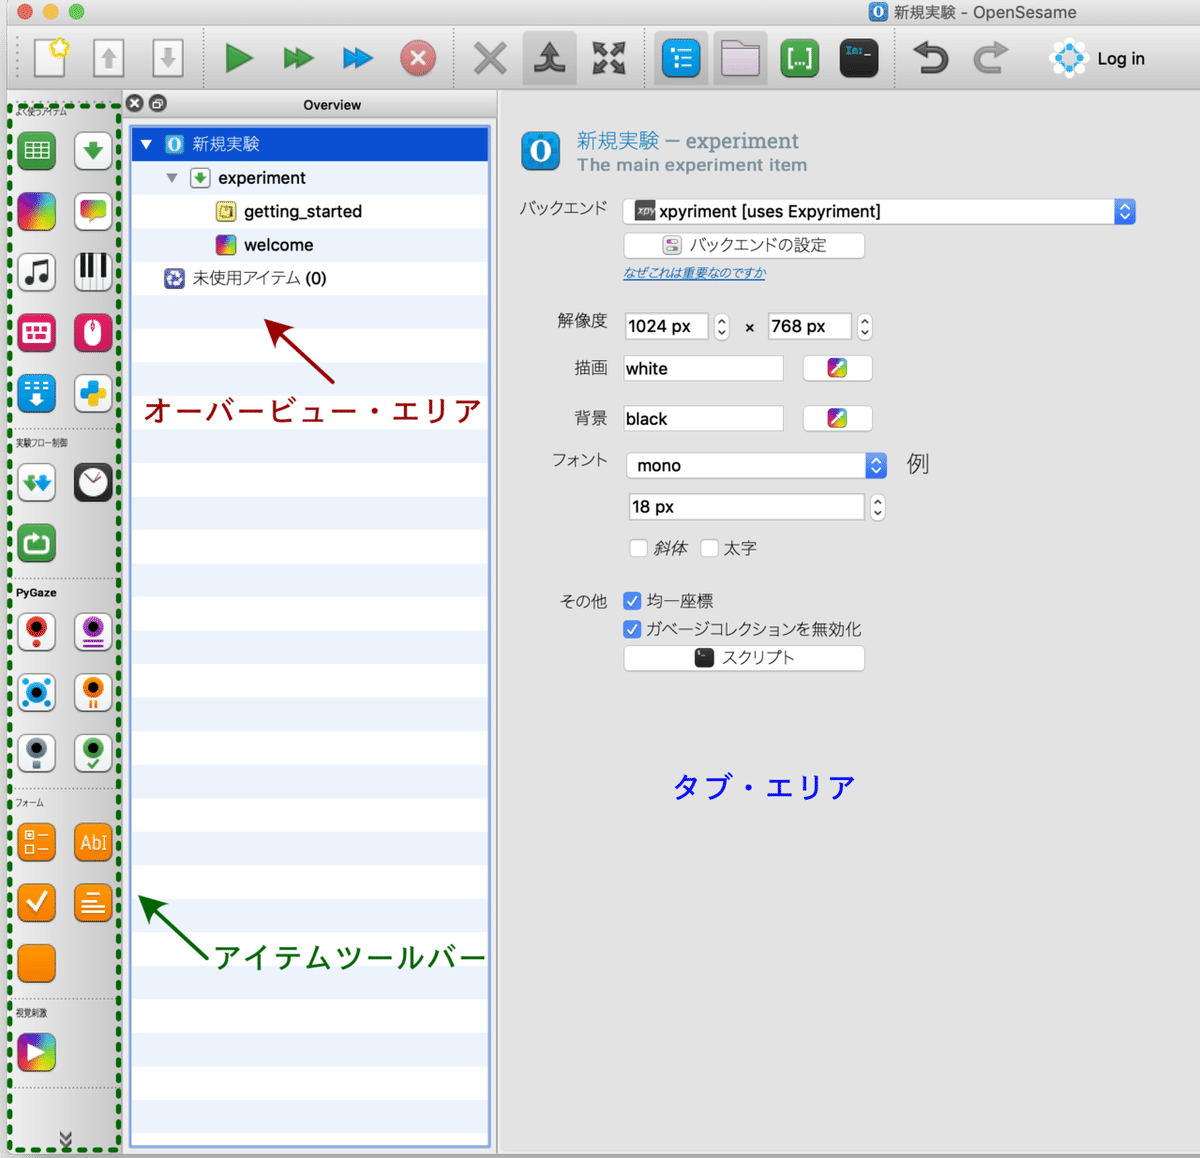The width and height of the screenshot is (1200, 1158).
Task: Select the loop table item icon
Action: (x=37, y=151)
